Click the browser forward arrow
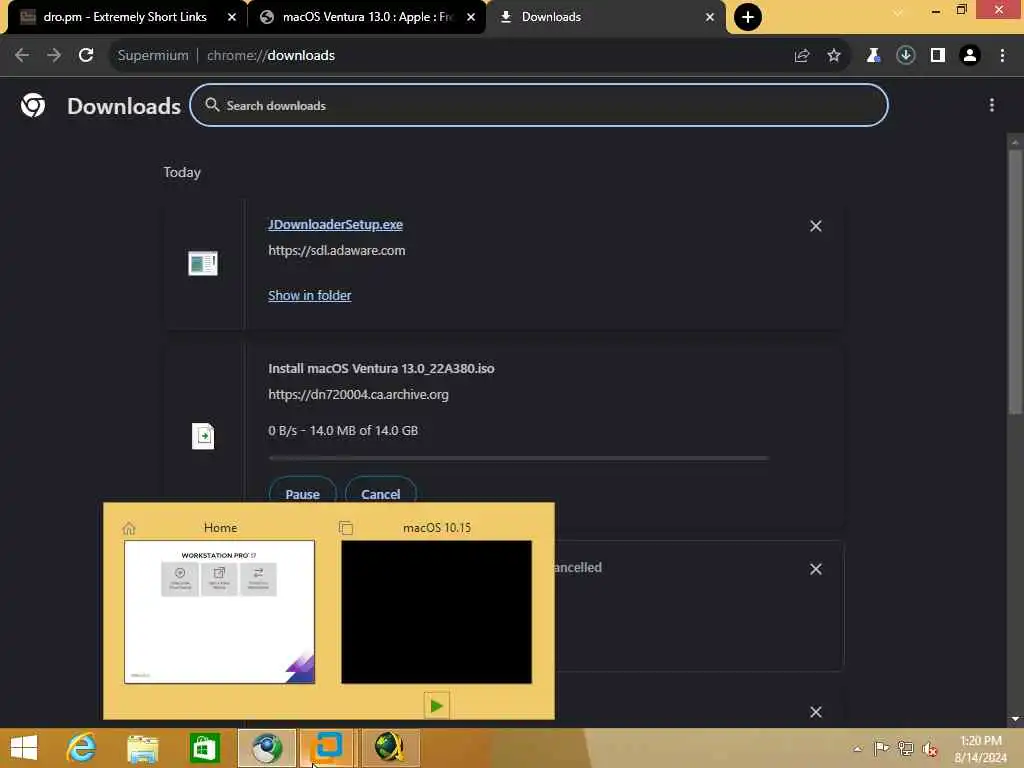Image resolution: width=1024 pixels, height=768 pixels. click(54, 56)
